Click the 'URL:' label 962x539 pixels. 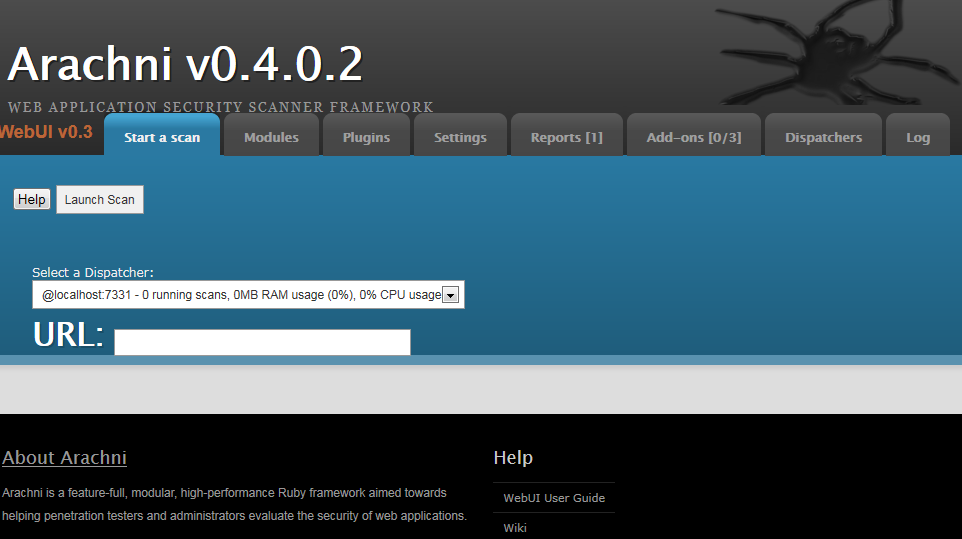click(68, 335)
